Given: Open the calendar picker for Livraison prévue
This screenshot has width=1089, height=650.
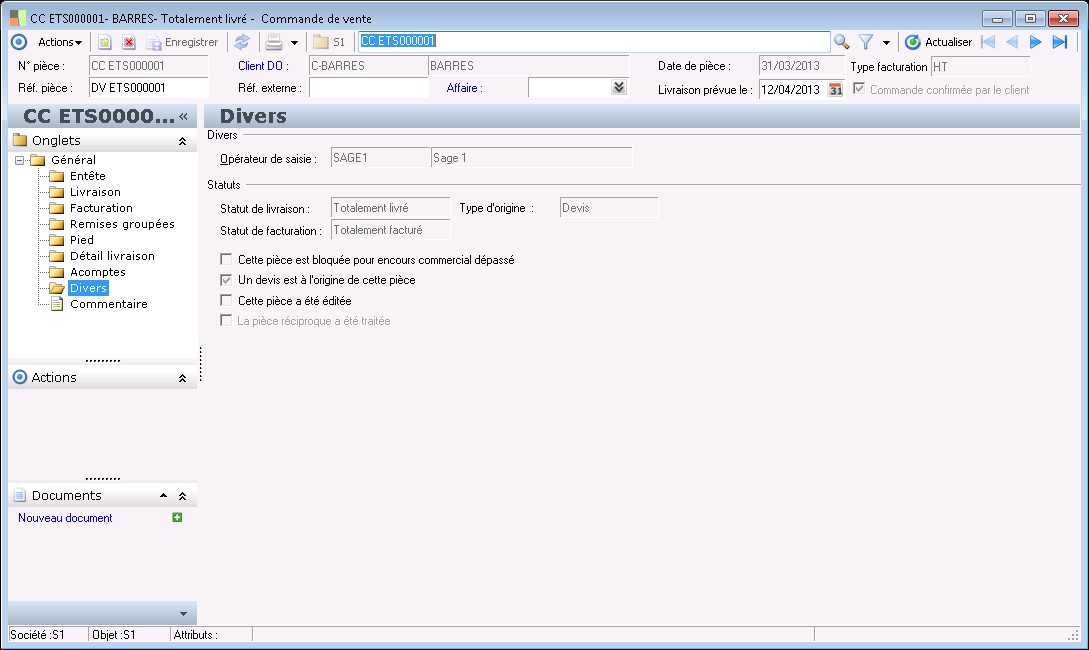Looking at the screenshot, I should [835, 89].
